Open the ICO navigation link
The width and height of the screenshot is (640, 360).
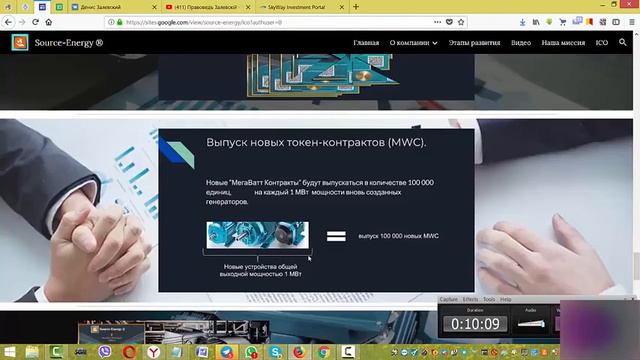pyautogui.click(x=602, y=42)
